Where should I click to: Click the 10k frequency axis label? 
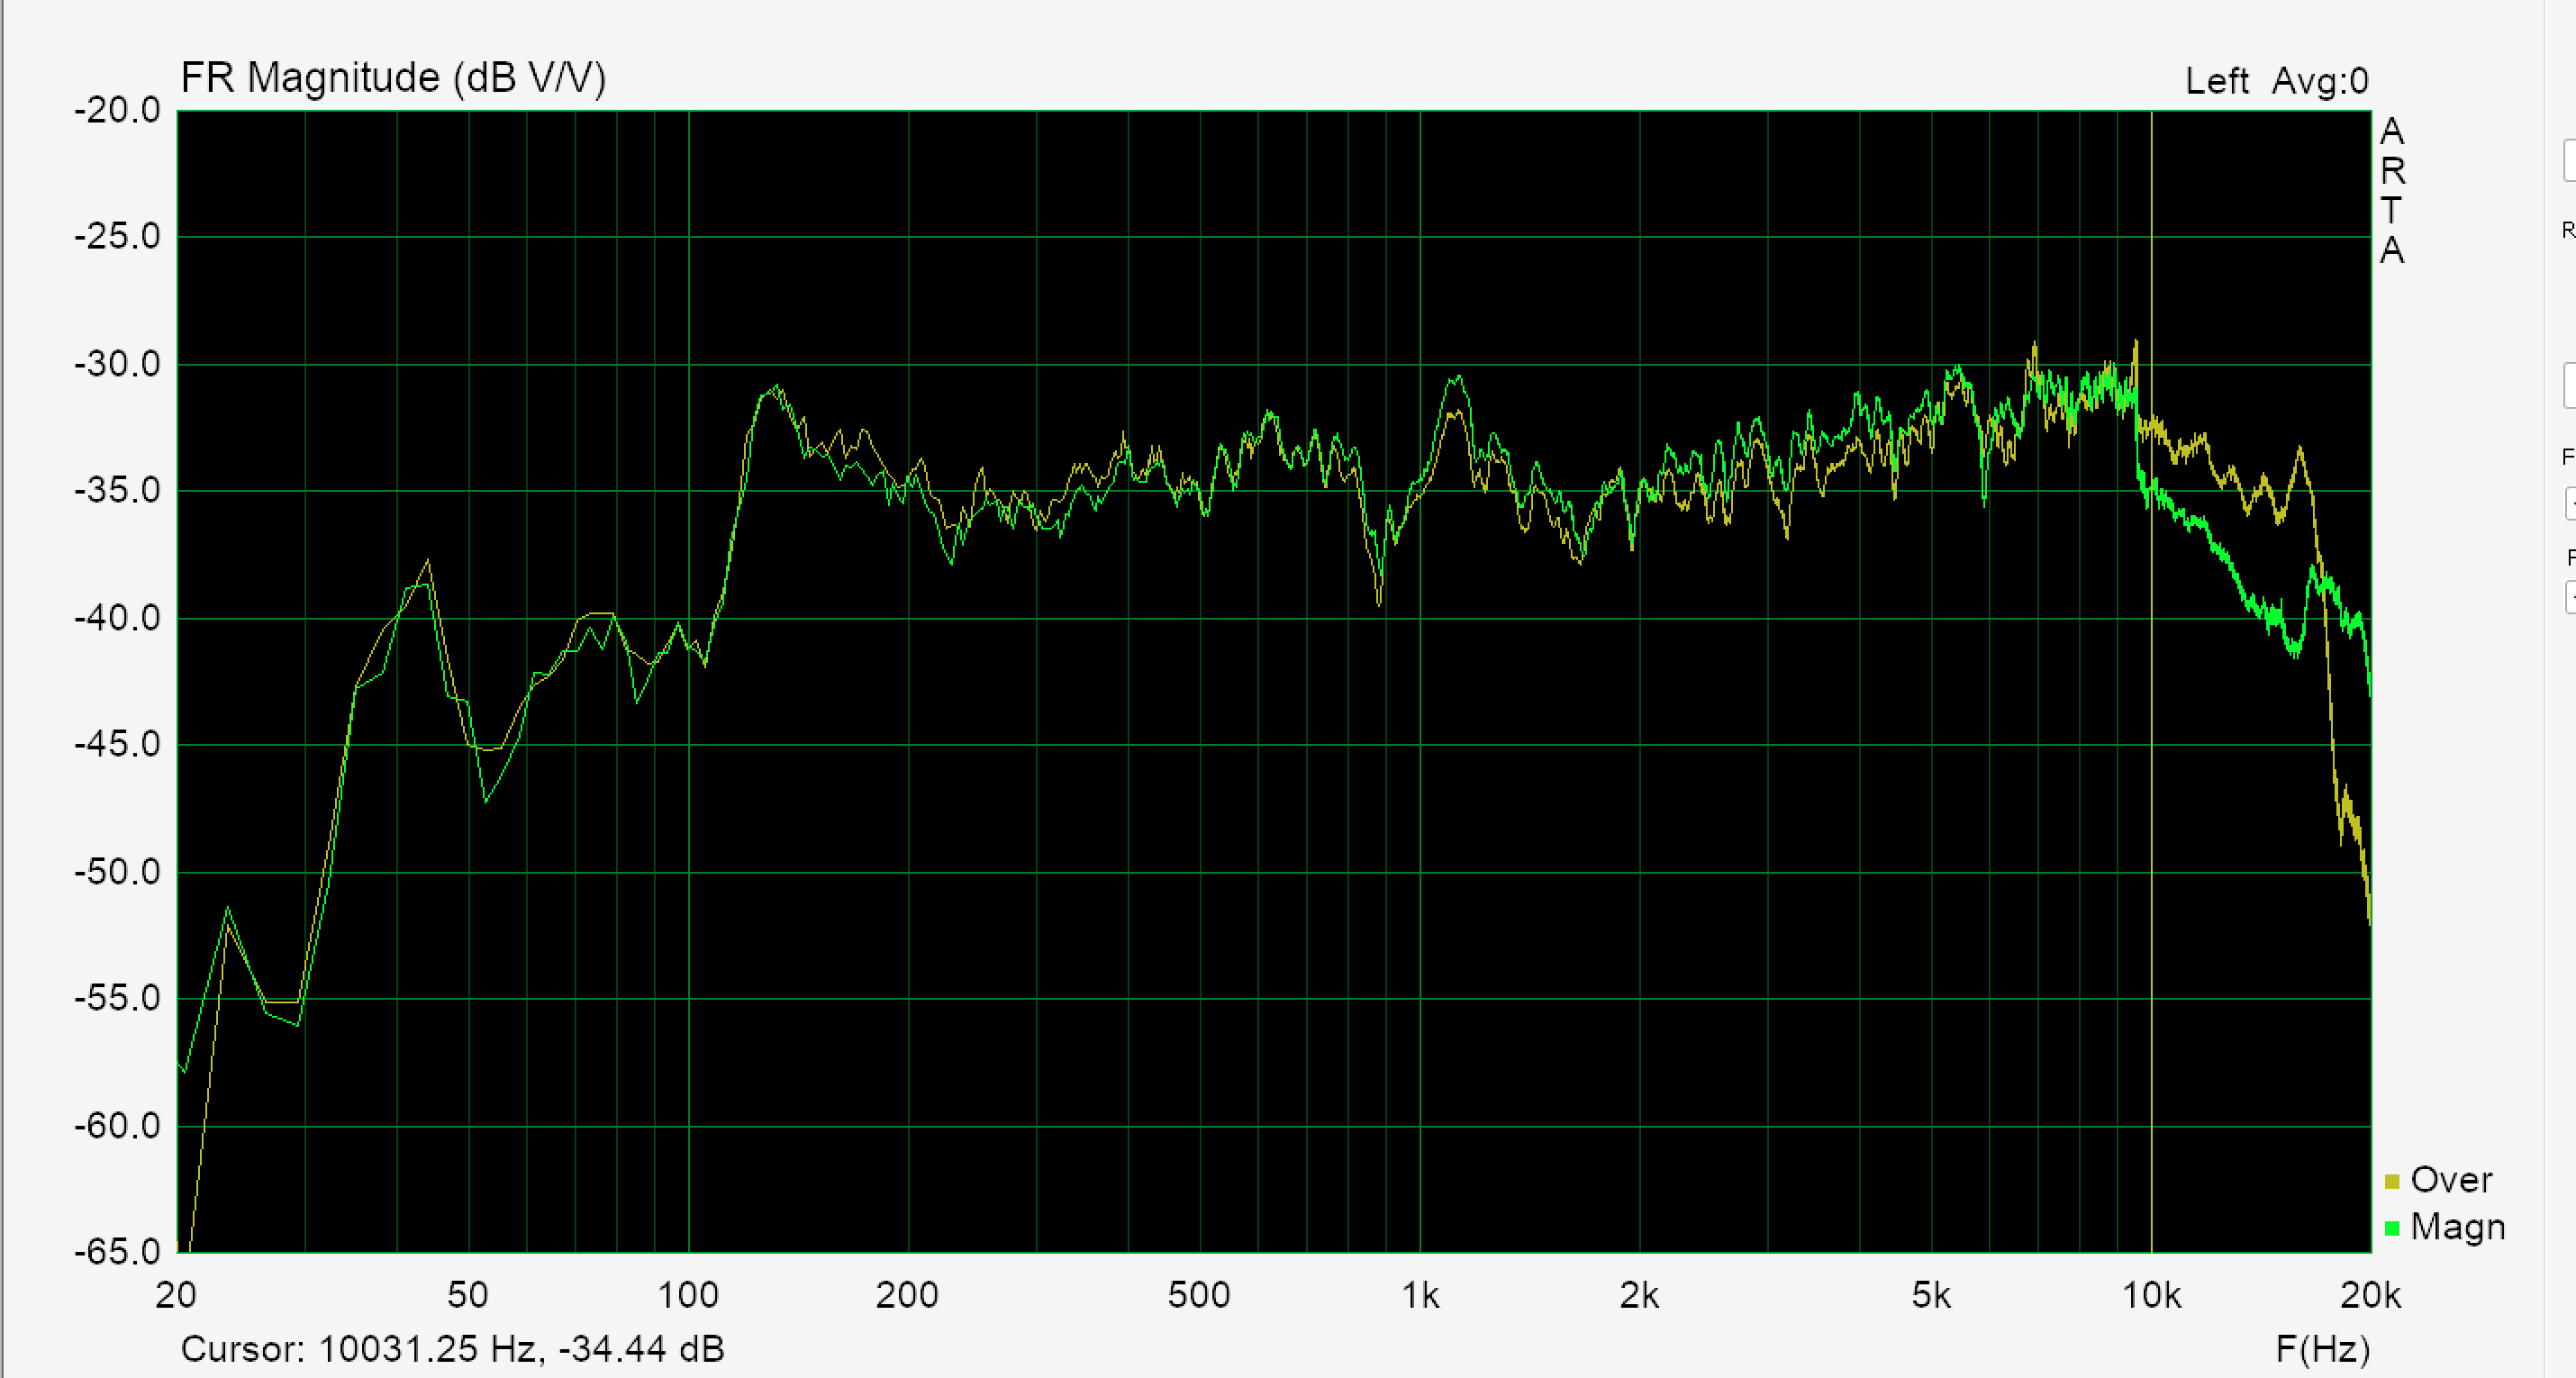(x=2151, y=1296)
